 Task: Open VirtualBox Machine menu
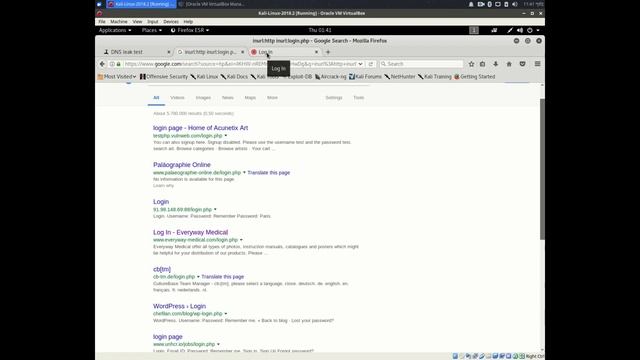pyautogui.click(x=119, y=22)
